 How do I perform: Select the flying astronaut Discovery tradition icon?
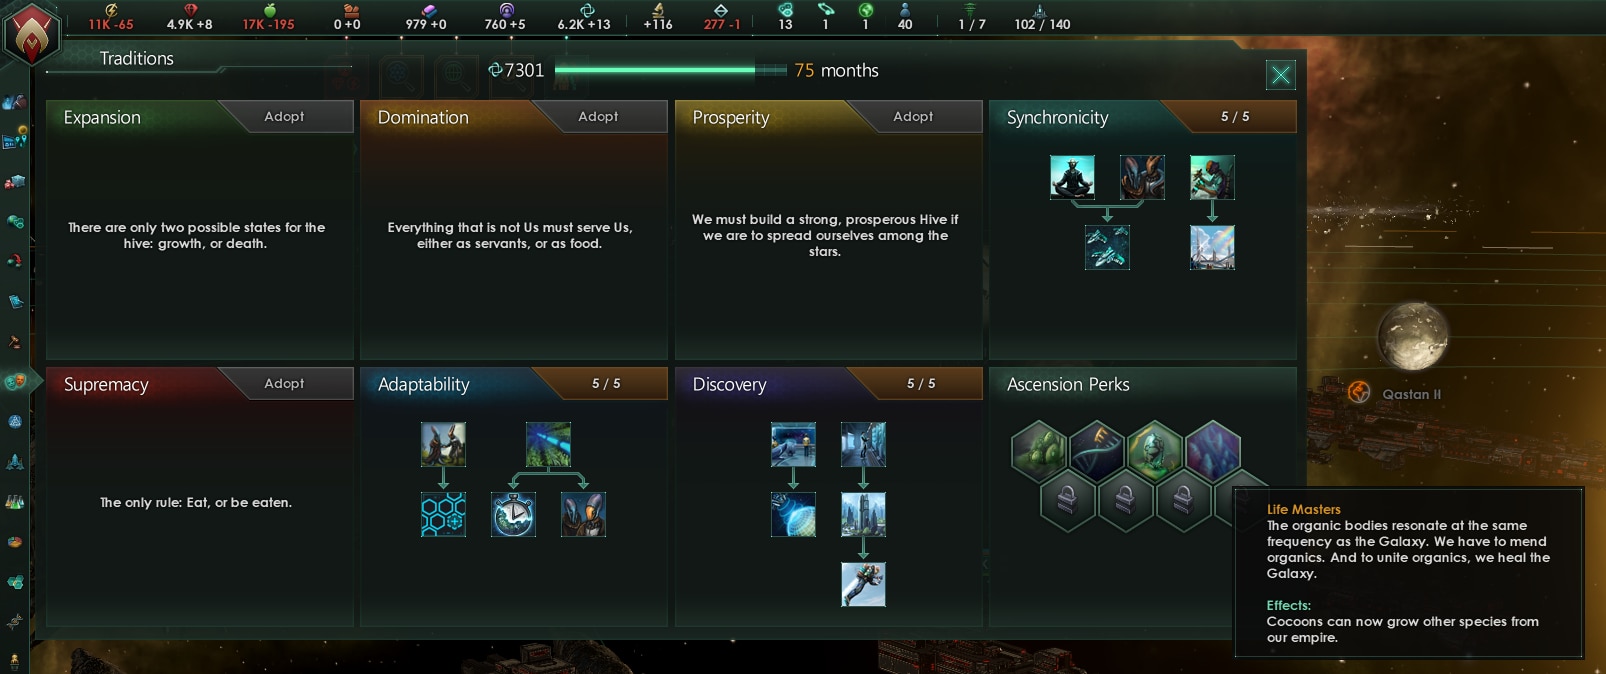(863, 584)
